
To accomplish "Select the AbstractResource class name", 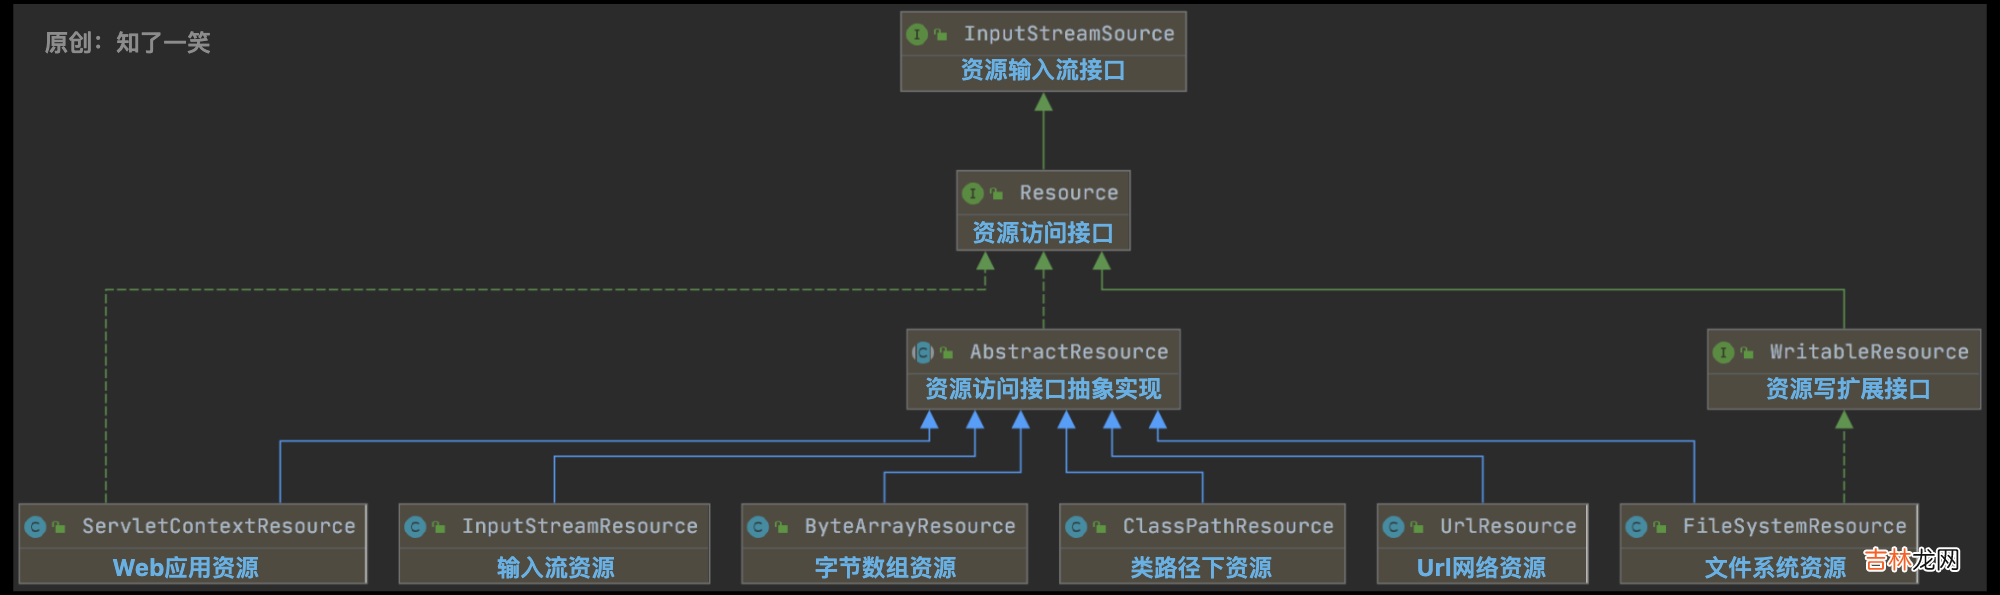I will [1068, 352].
